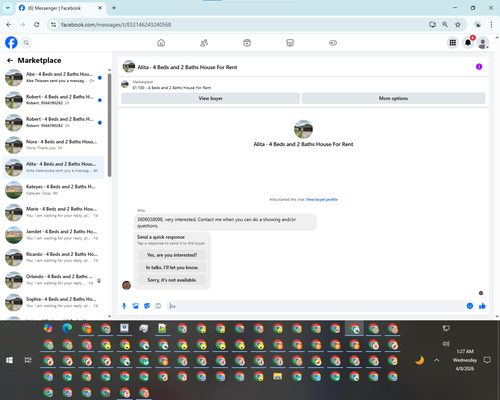The width and height of the screenshot is (500, 400).
Task: Open Windows notification center
Action: [487, 360]
